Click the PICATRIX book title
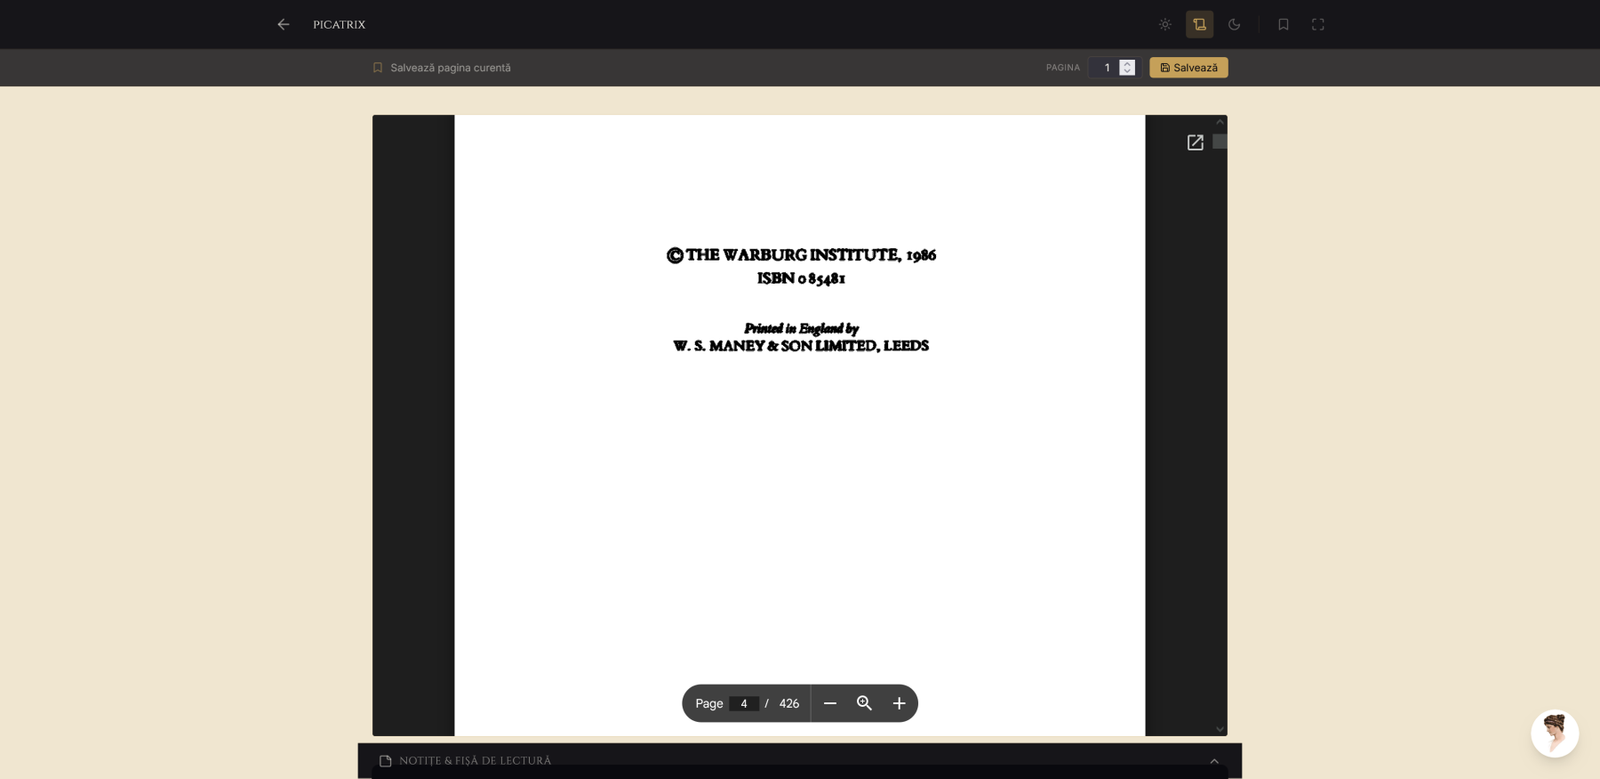The image size is (1600, 779). (339, 25)
